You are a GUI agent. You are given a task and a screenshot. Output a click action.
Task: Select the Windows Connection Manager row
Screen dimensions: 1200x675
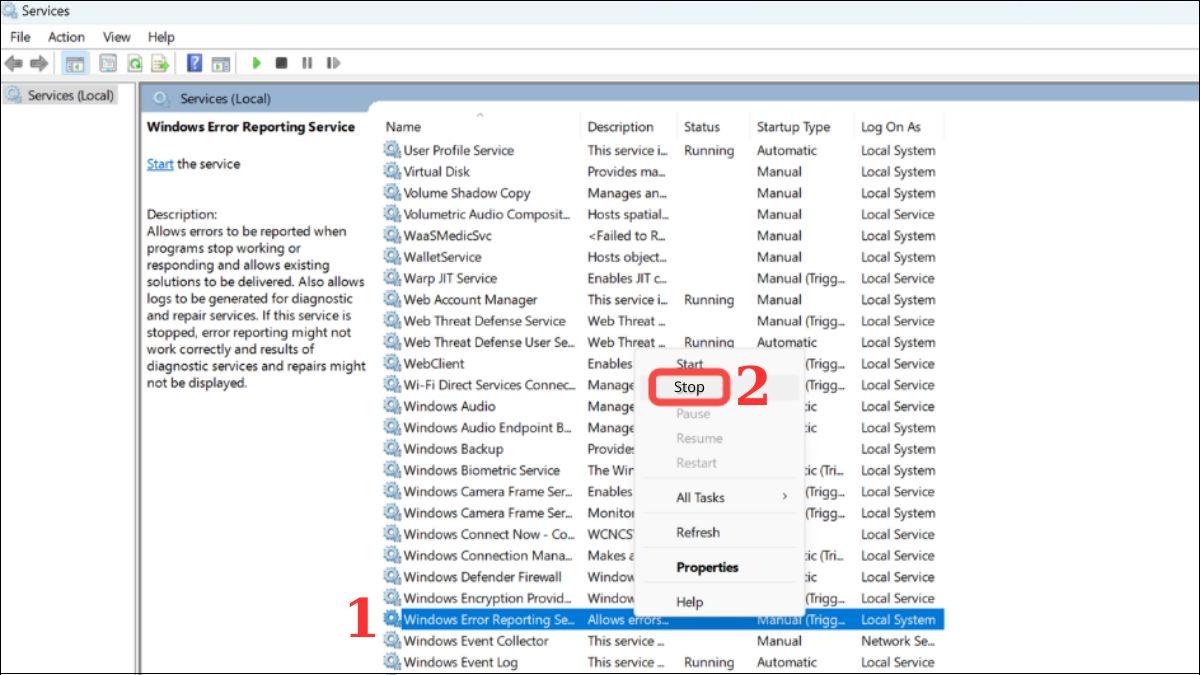point(663,555)
